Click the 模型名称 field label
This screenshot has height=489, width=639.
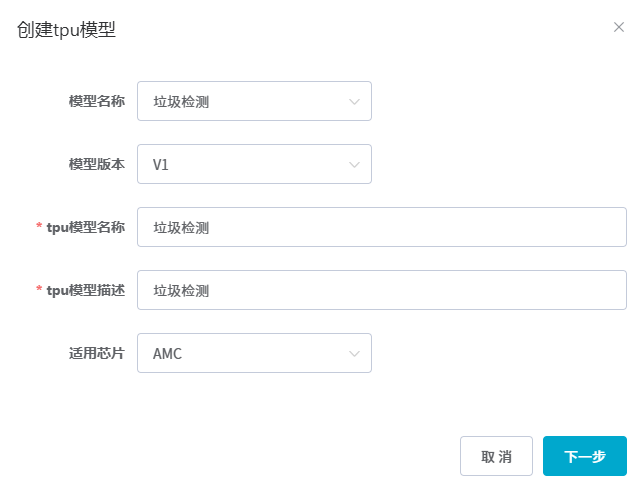96,101
